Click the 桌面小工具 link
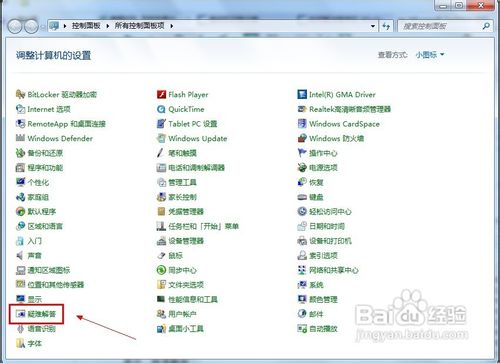 click(186, 329)
